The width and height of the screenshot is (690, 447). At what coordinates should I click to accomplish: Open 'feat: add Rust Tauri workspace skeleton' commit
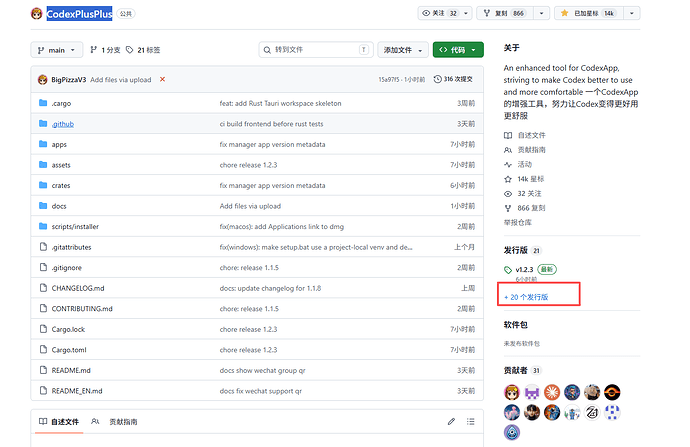coord(280,103)
